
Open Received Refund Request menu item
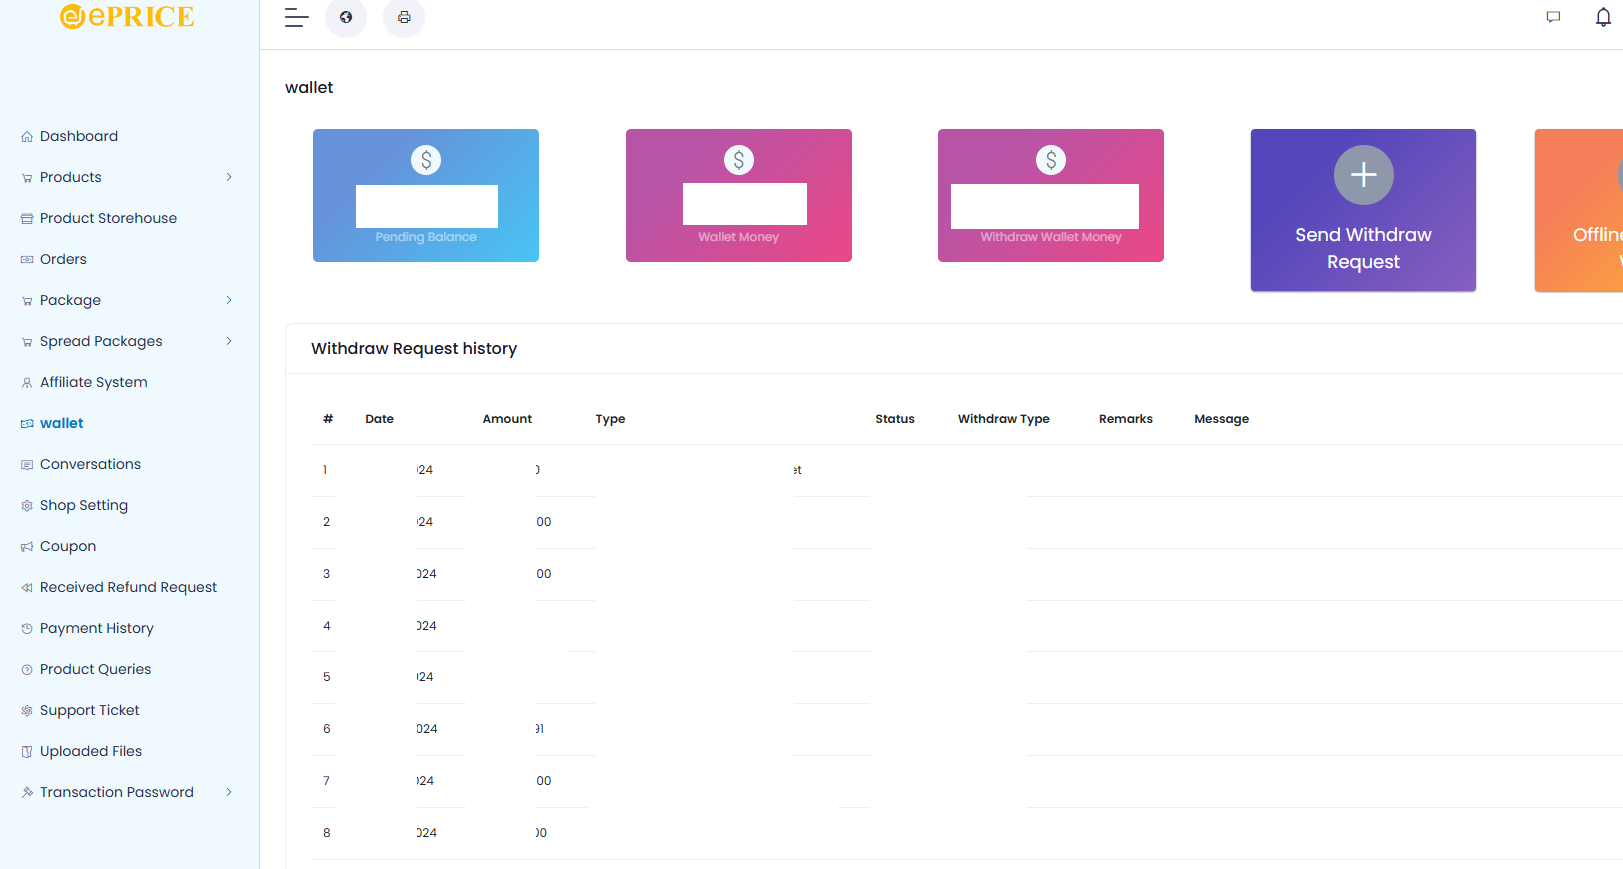tap(128, 587)
